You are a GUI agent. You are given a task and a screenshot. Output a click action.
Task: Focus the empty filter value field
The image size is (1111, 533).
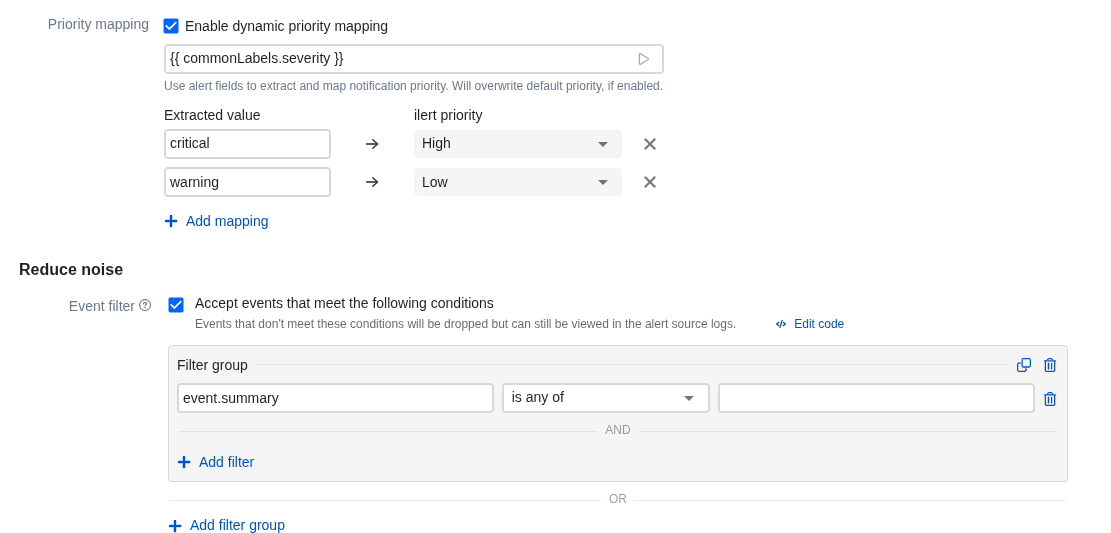coord(876,398)
